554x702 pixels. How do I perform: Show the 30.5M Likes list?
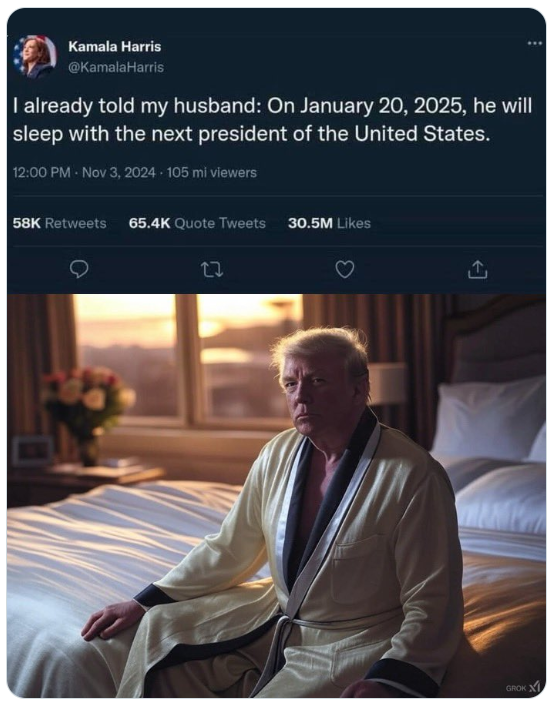(329, 223)
